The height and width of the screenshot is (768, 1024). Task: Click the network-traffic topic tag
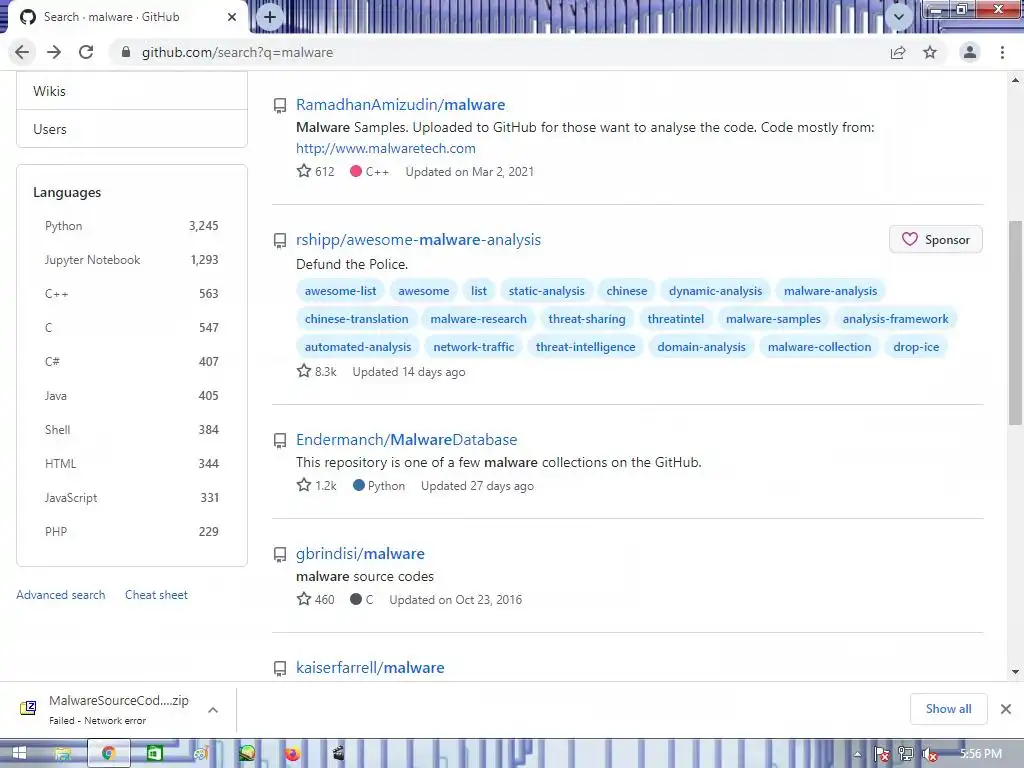pos(473,347)
